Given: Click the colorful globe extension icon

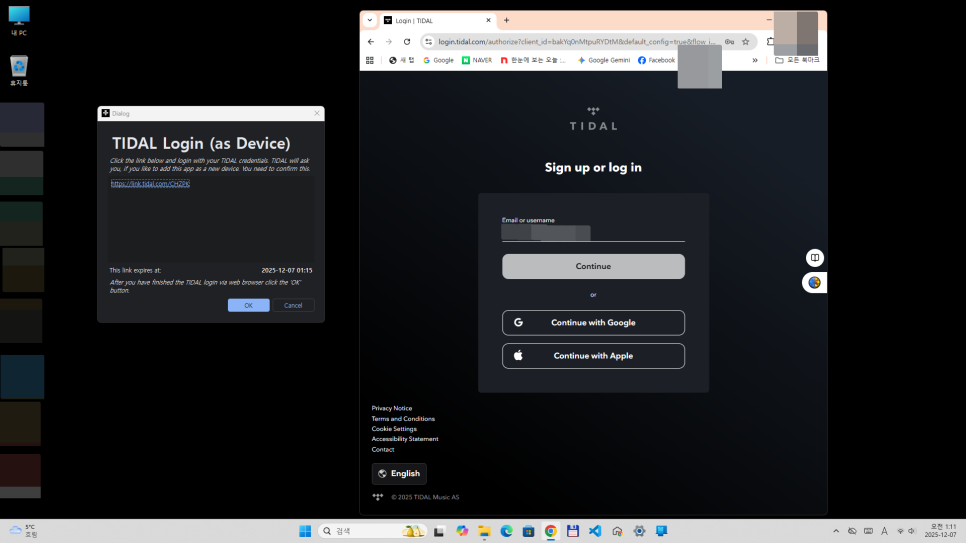Looking at the screenshot, I should tap(814, 282).
